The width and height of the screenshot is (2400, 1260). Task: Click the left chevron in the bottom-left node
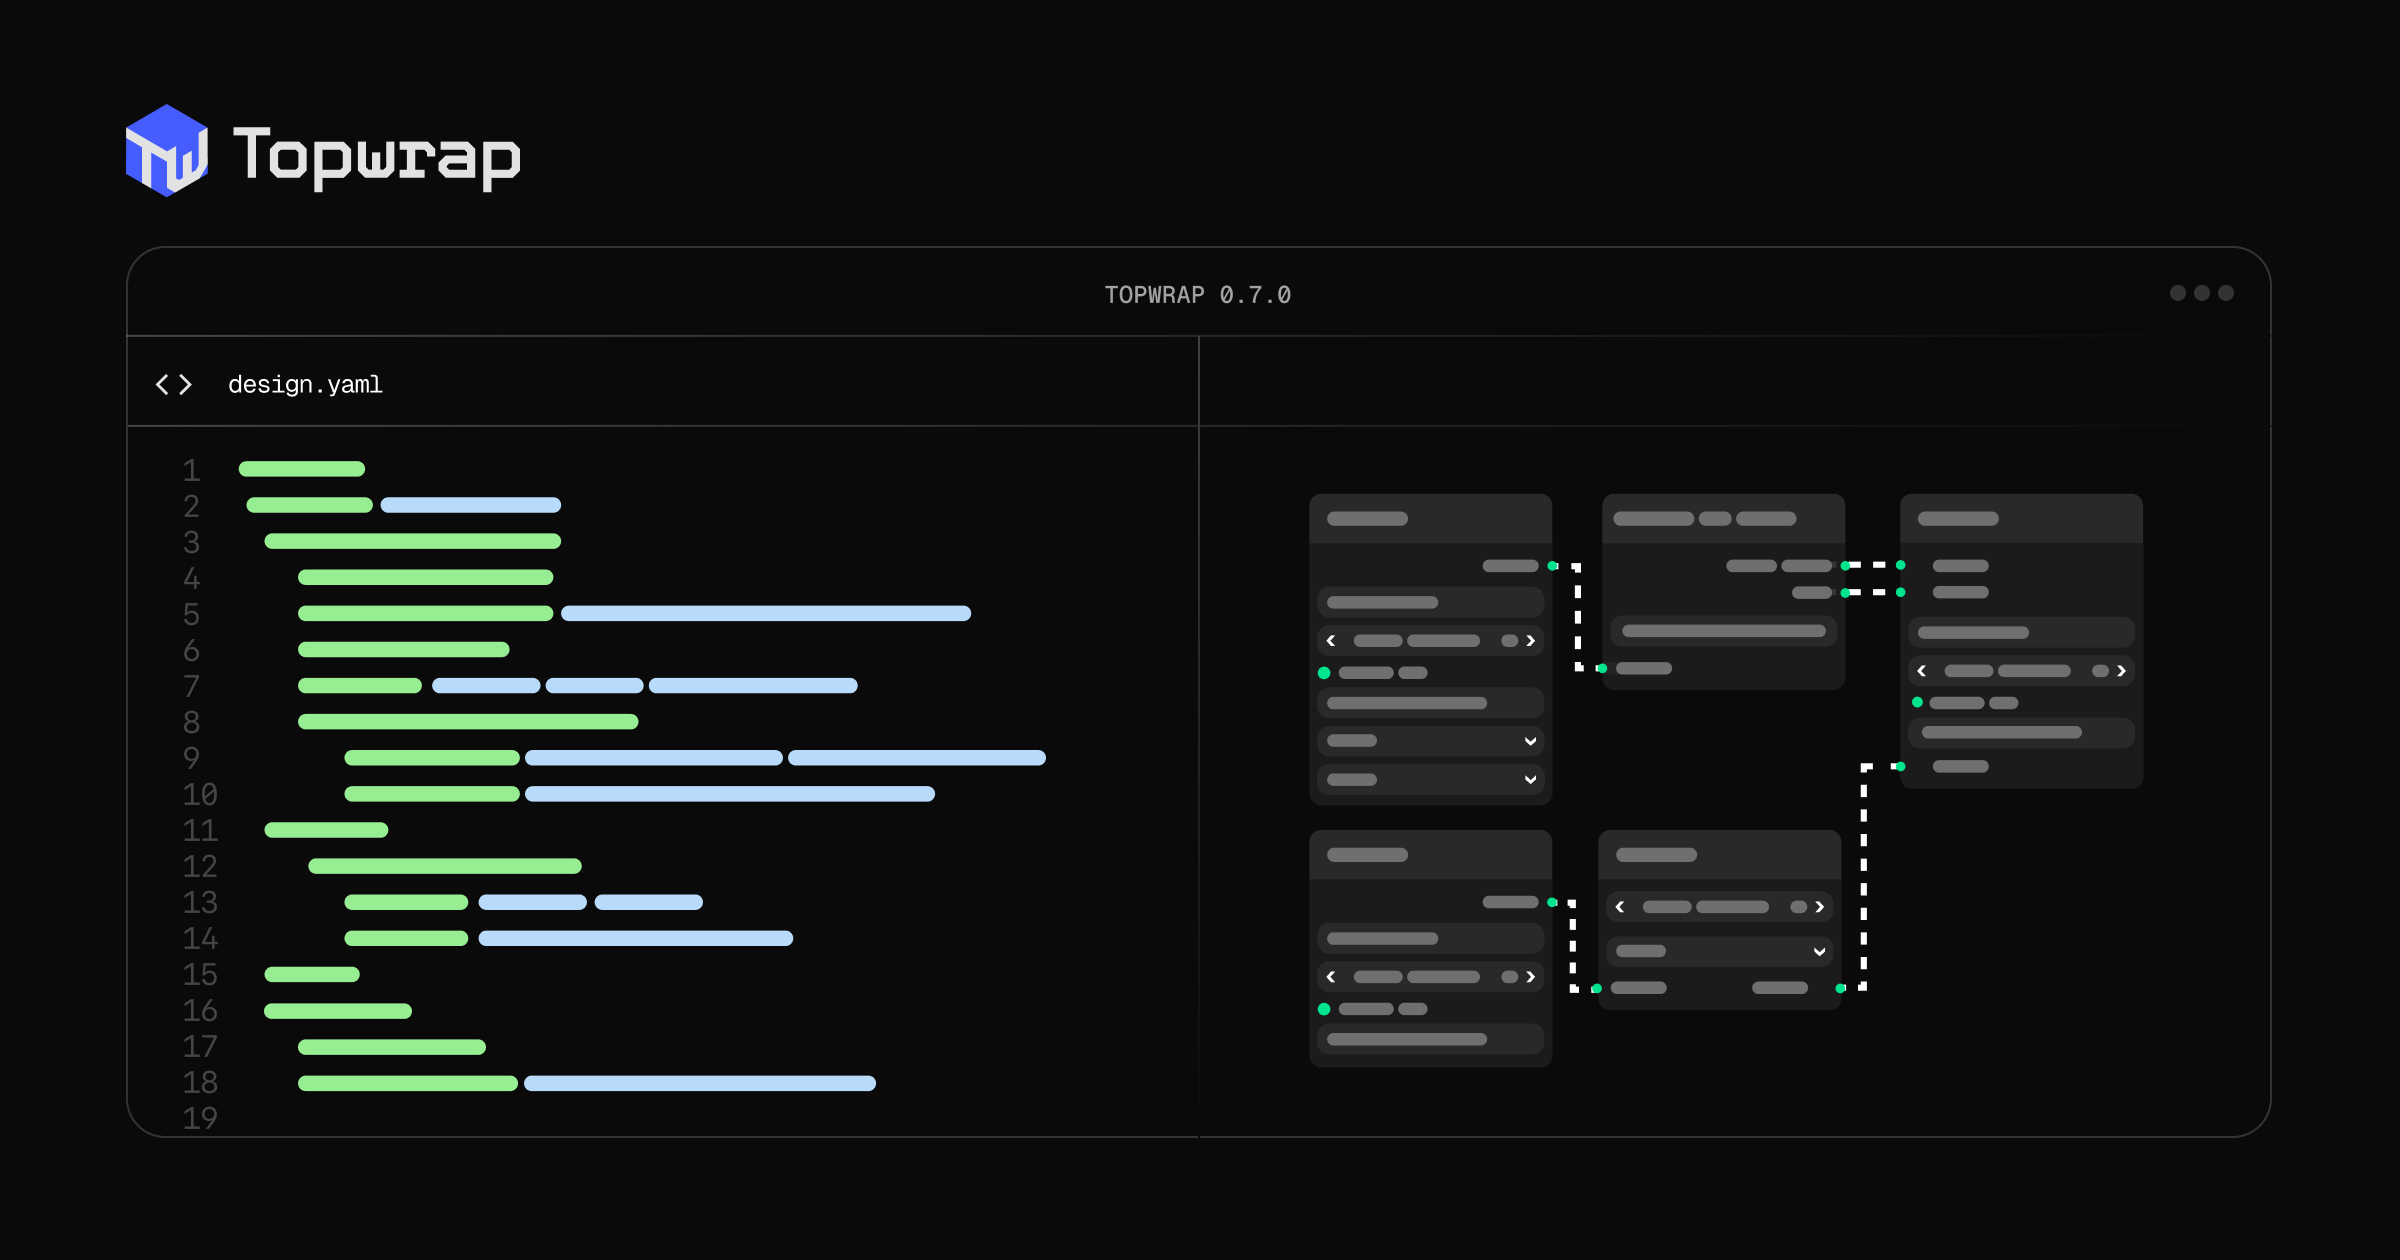[x=1331, y=976]
